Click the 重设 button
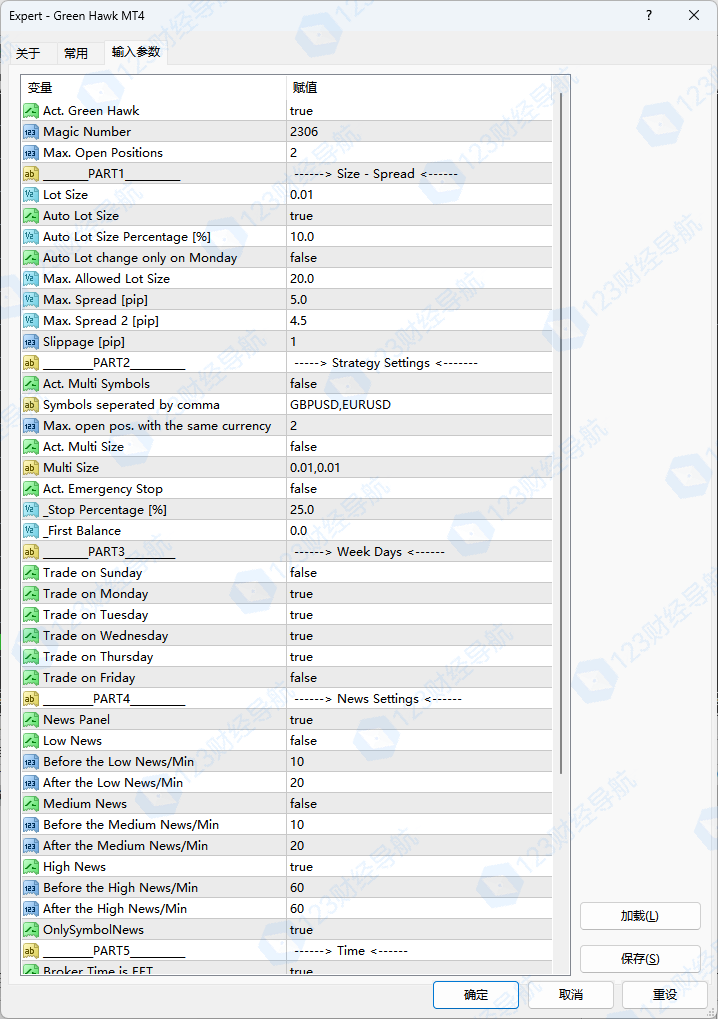The width and height of the screenshot is (718, 1019). [665, 995]
